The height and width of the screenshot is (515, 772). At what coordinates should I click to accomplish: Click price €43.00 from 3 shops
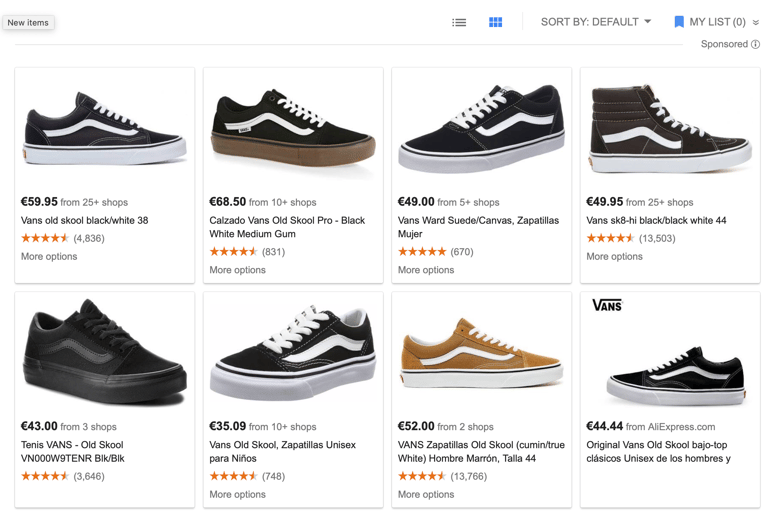pyautogui.click(x=68, y=426)
